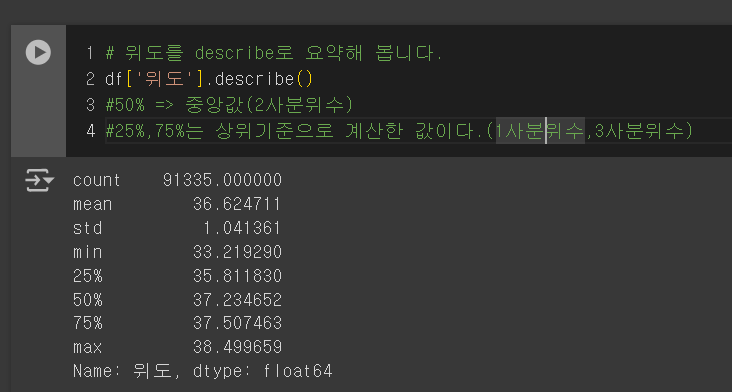Click the 50% value 37.234652
Screen dimensions: 732x392
[237, 300]
